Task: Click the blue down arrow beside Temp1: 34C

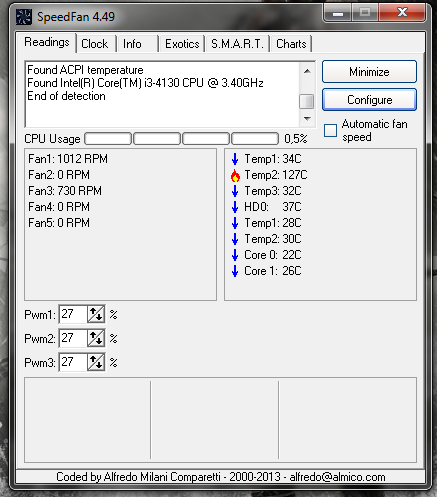Action: tap(235, 159)
